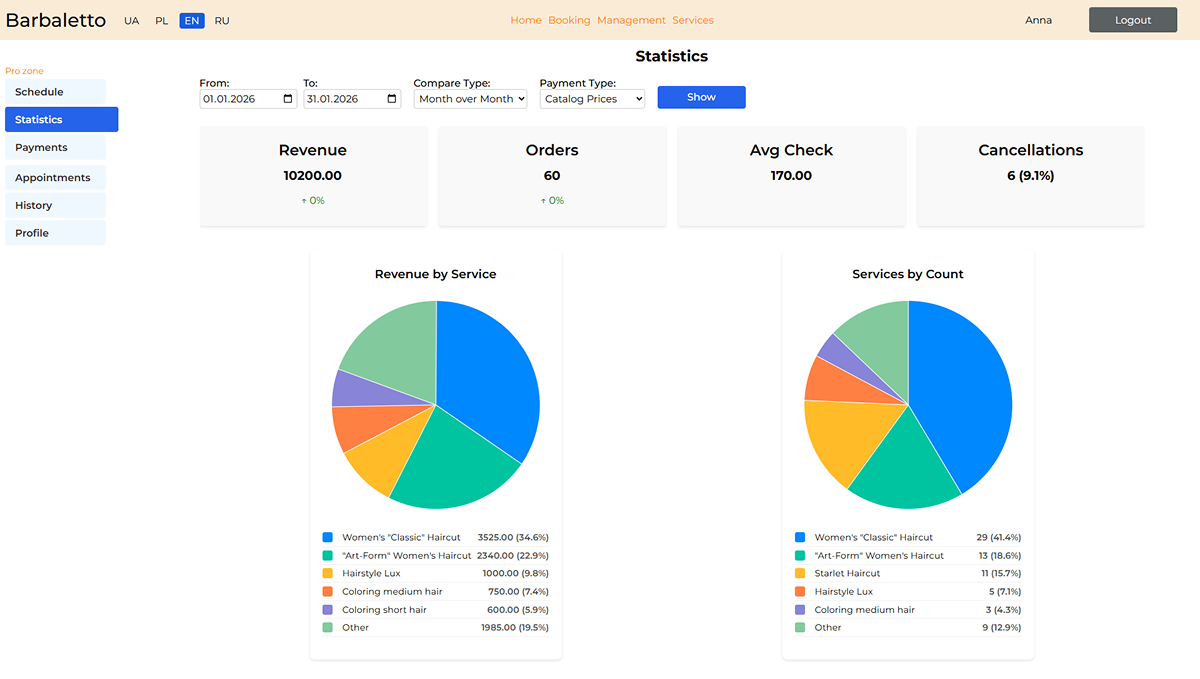Open Management in the top navigation
Image resolution: width=1200 pixels, height=679 pixels.
631,20
